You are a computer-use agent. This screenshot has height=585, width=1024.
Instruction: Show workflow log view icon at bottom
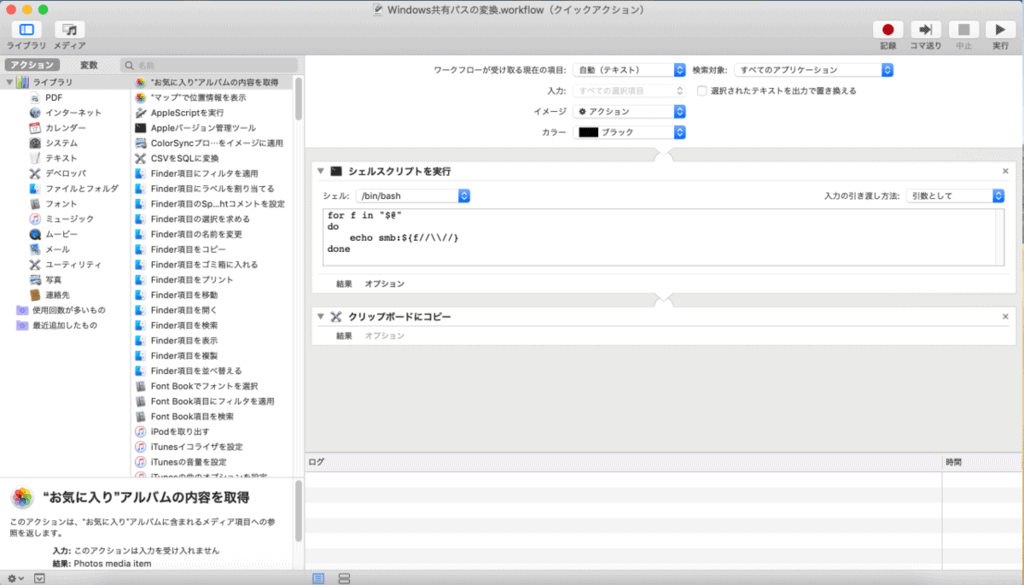(318, 578)
